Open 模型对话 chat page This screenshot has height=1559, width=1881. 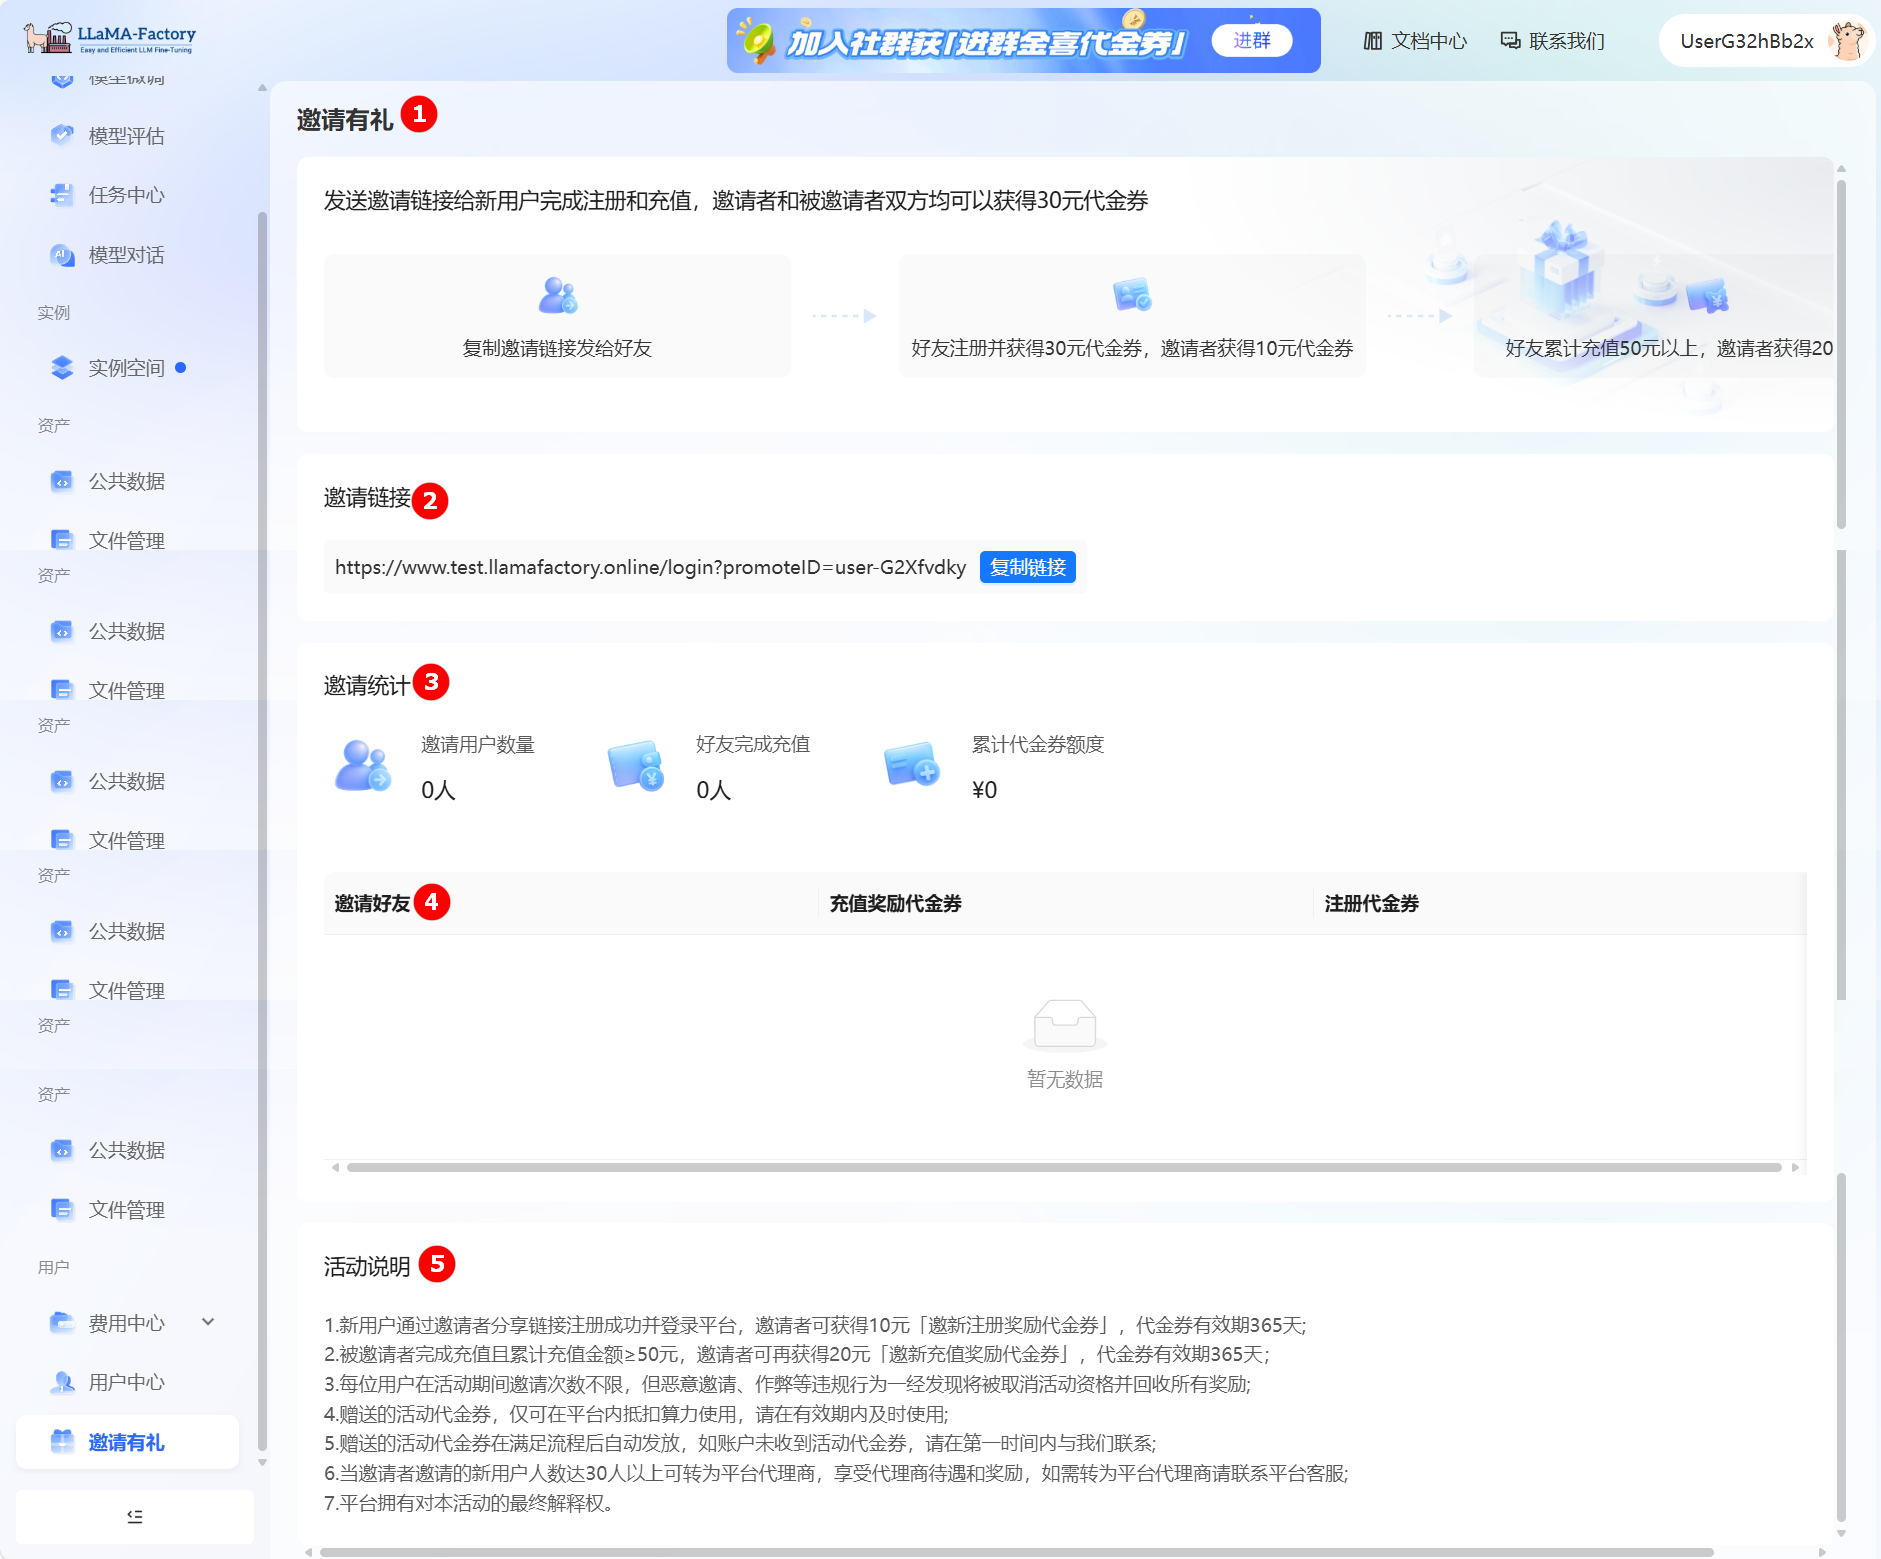point(126,255)
